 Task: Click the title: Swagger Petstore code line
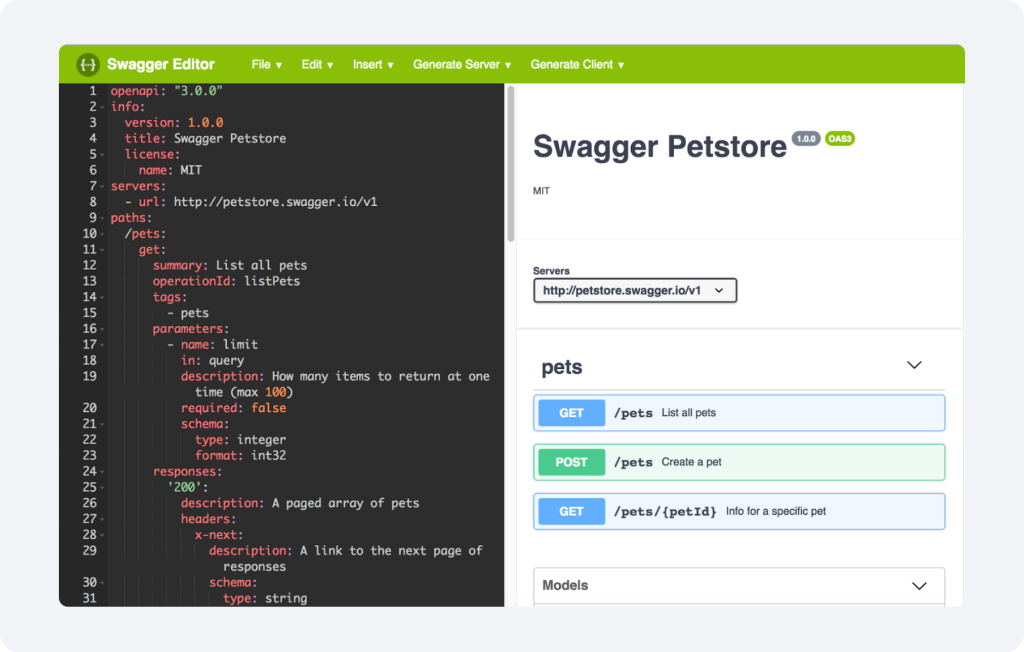tap(205, 139)
